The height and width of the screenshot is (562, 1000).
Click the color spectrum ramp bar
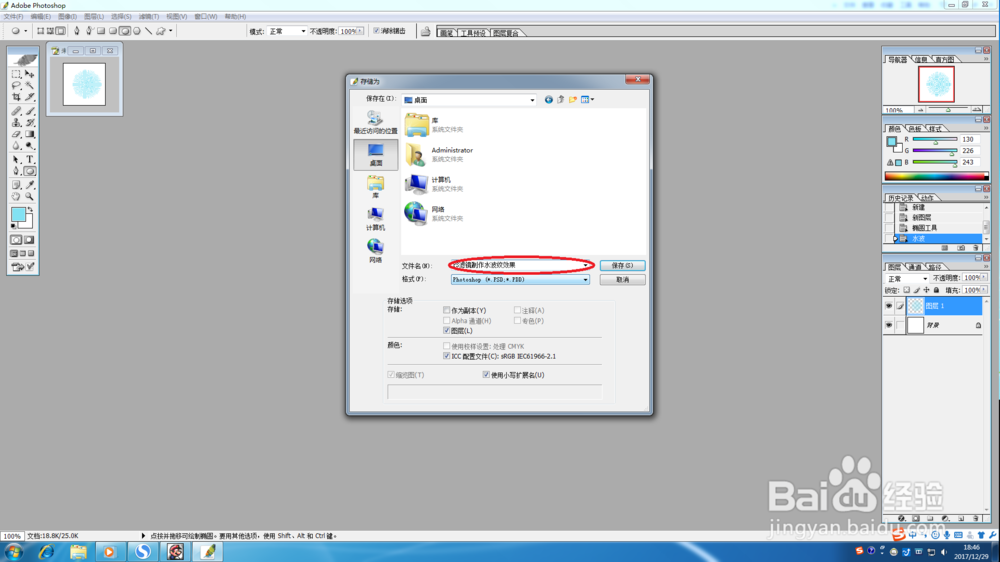[x=936, y=176]
